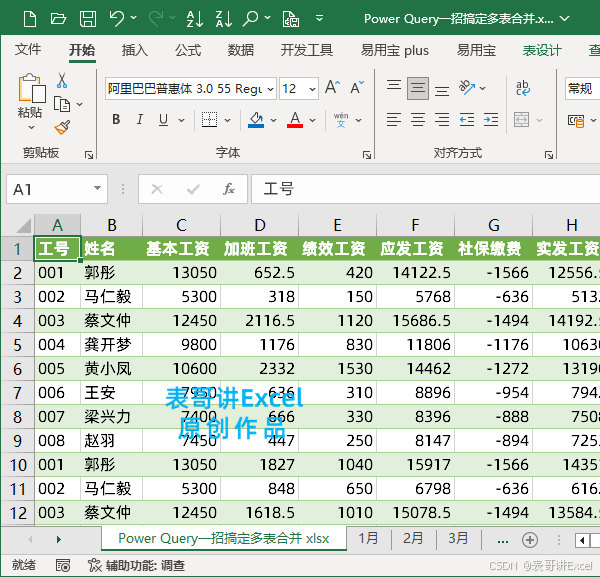Open the search magnifier tool

(x=251, y=19)
